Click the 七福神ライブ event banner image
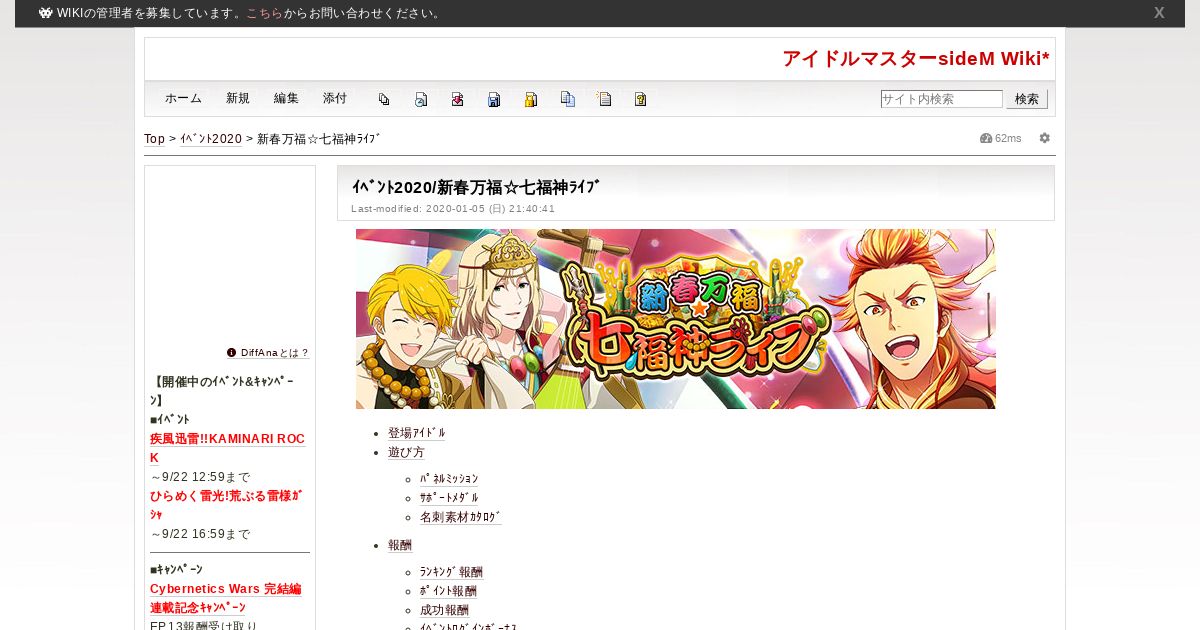The height and width of the screenshot is (630, 1200). (x=676, y=319)
